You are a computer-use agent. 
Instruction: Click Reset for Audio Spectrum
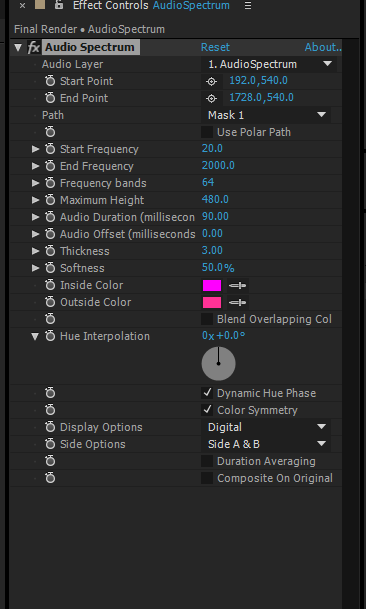[x=215, y=47]
